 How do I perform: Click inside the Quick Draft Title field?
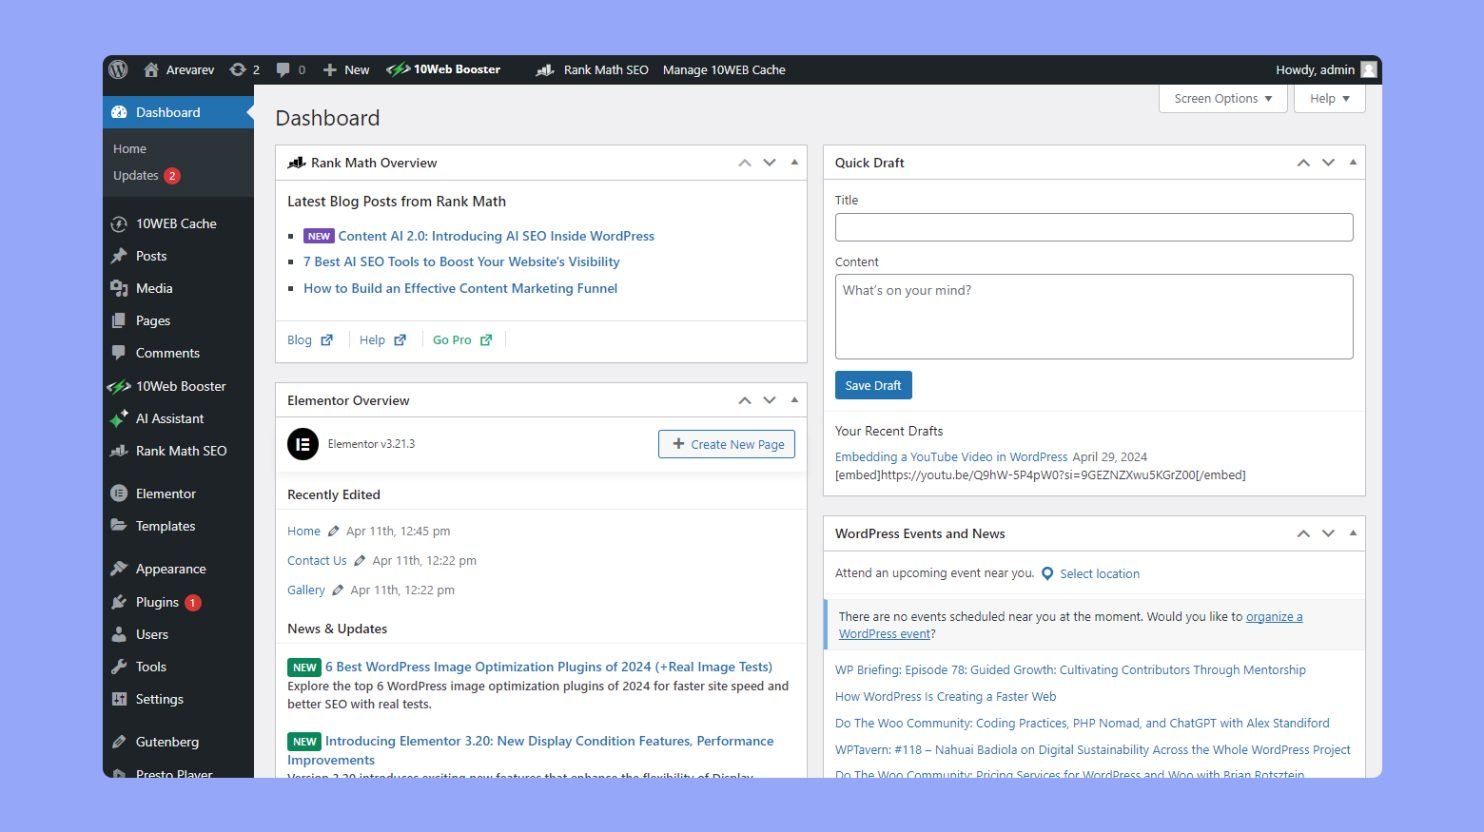pos(1093,227)
